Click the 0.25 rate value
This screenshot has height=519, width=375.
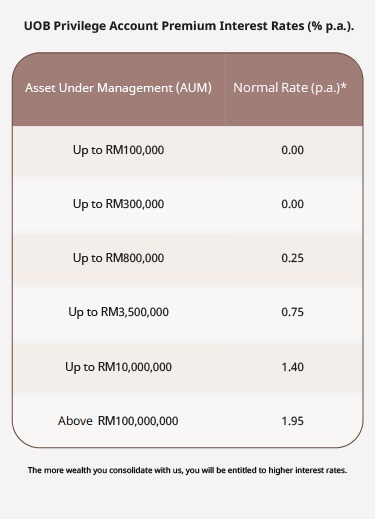click(292, 258)
